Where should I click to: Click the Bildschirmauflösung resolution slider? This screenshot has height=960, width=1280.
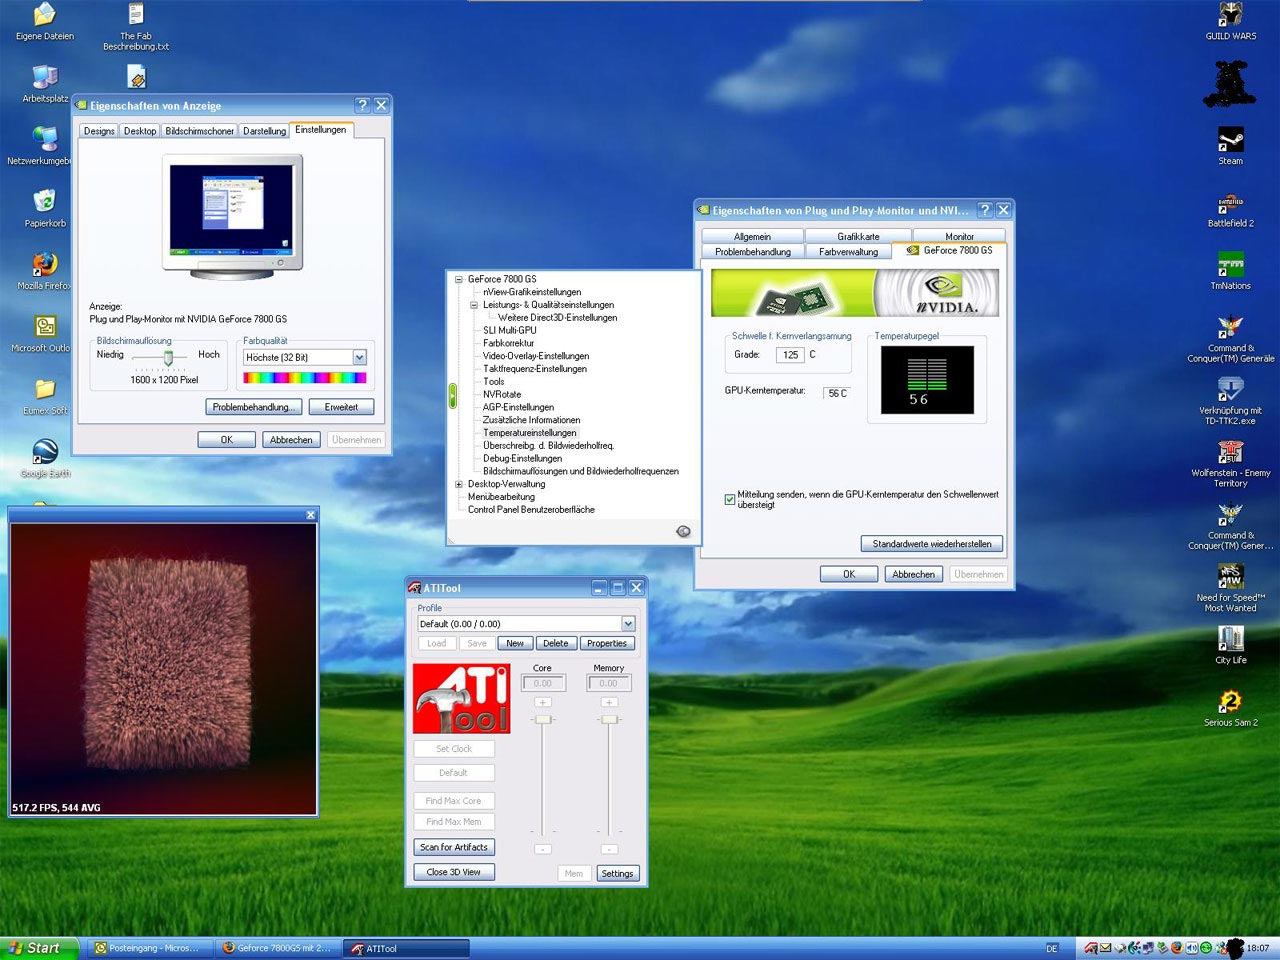[168, 357]
